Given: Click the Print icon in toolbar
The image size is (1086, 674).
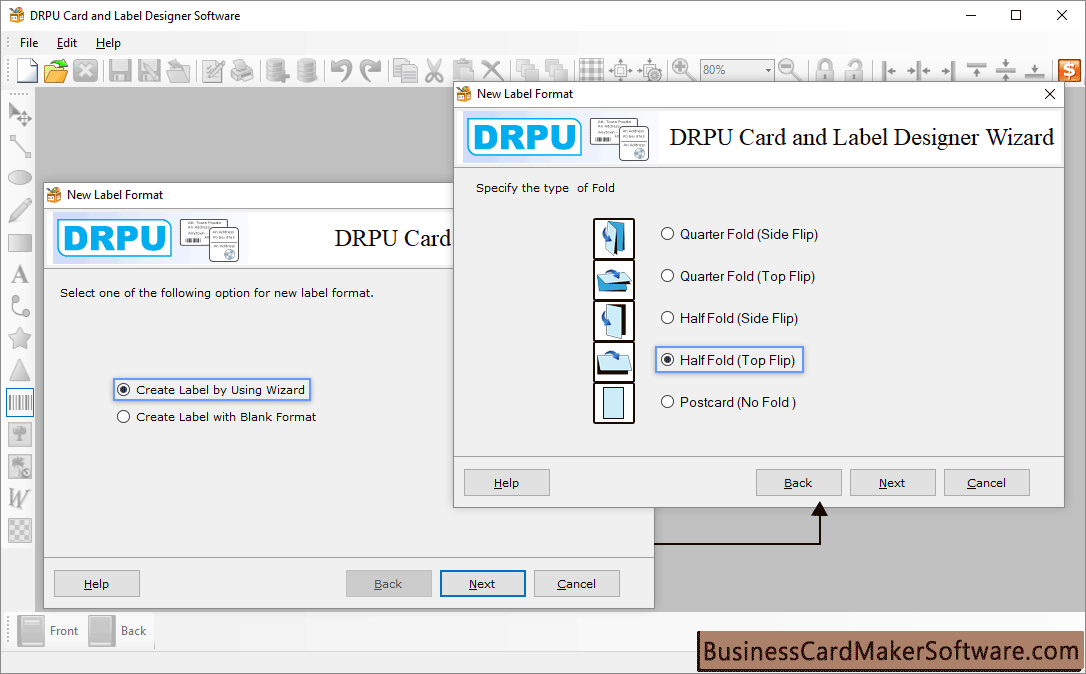Looking at the screenshot, I should pos(242,70).
